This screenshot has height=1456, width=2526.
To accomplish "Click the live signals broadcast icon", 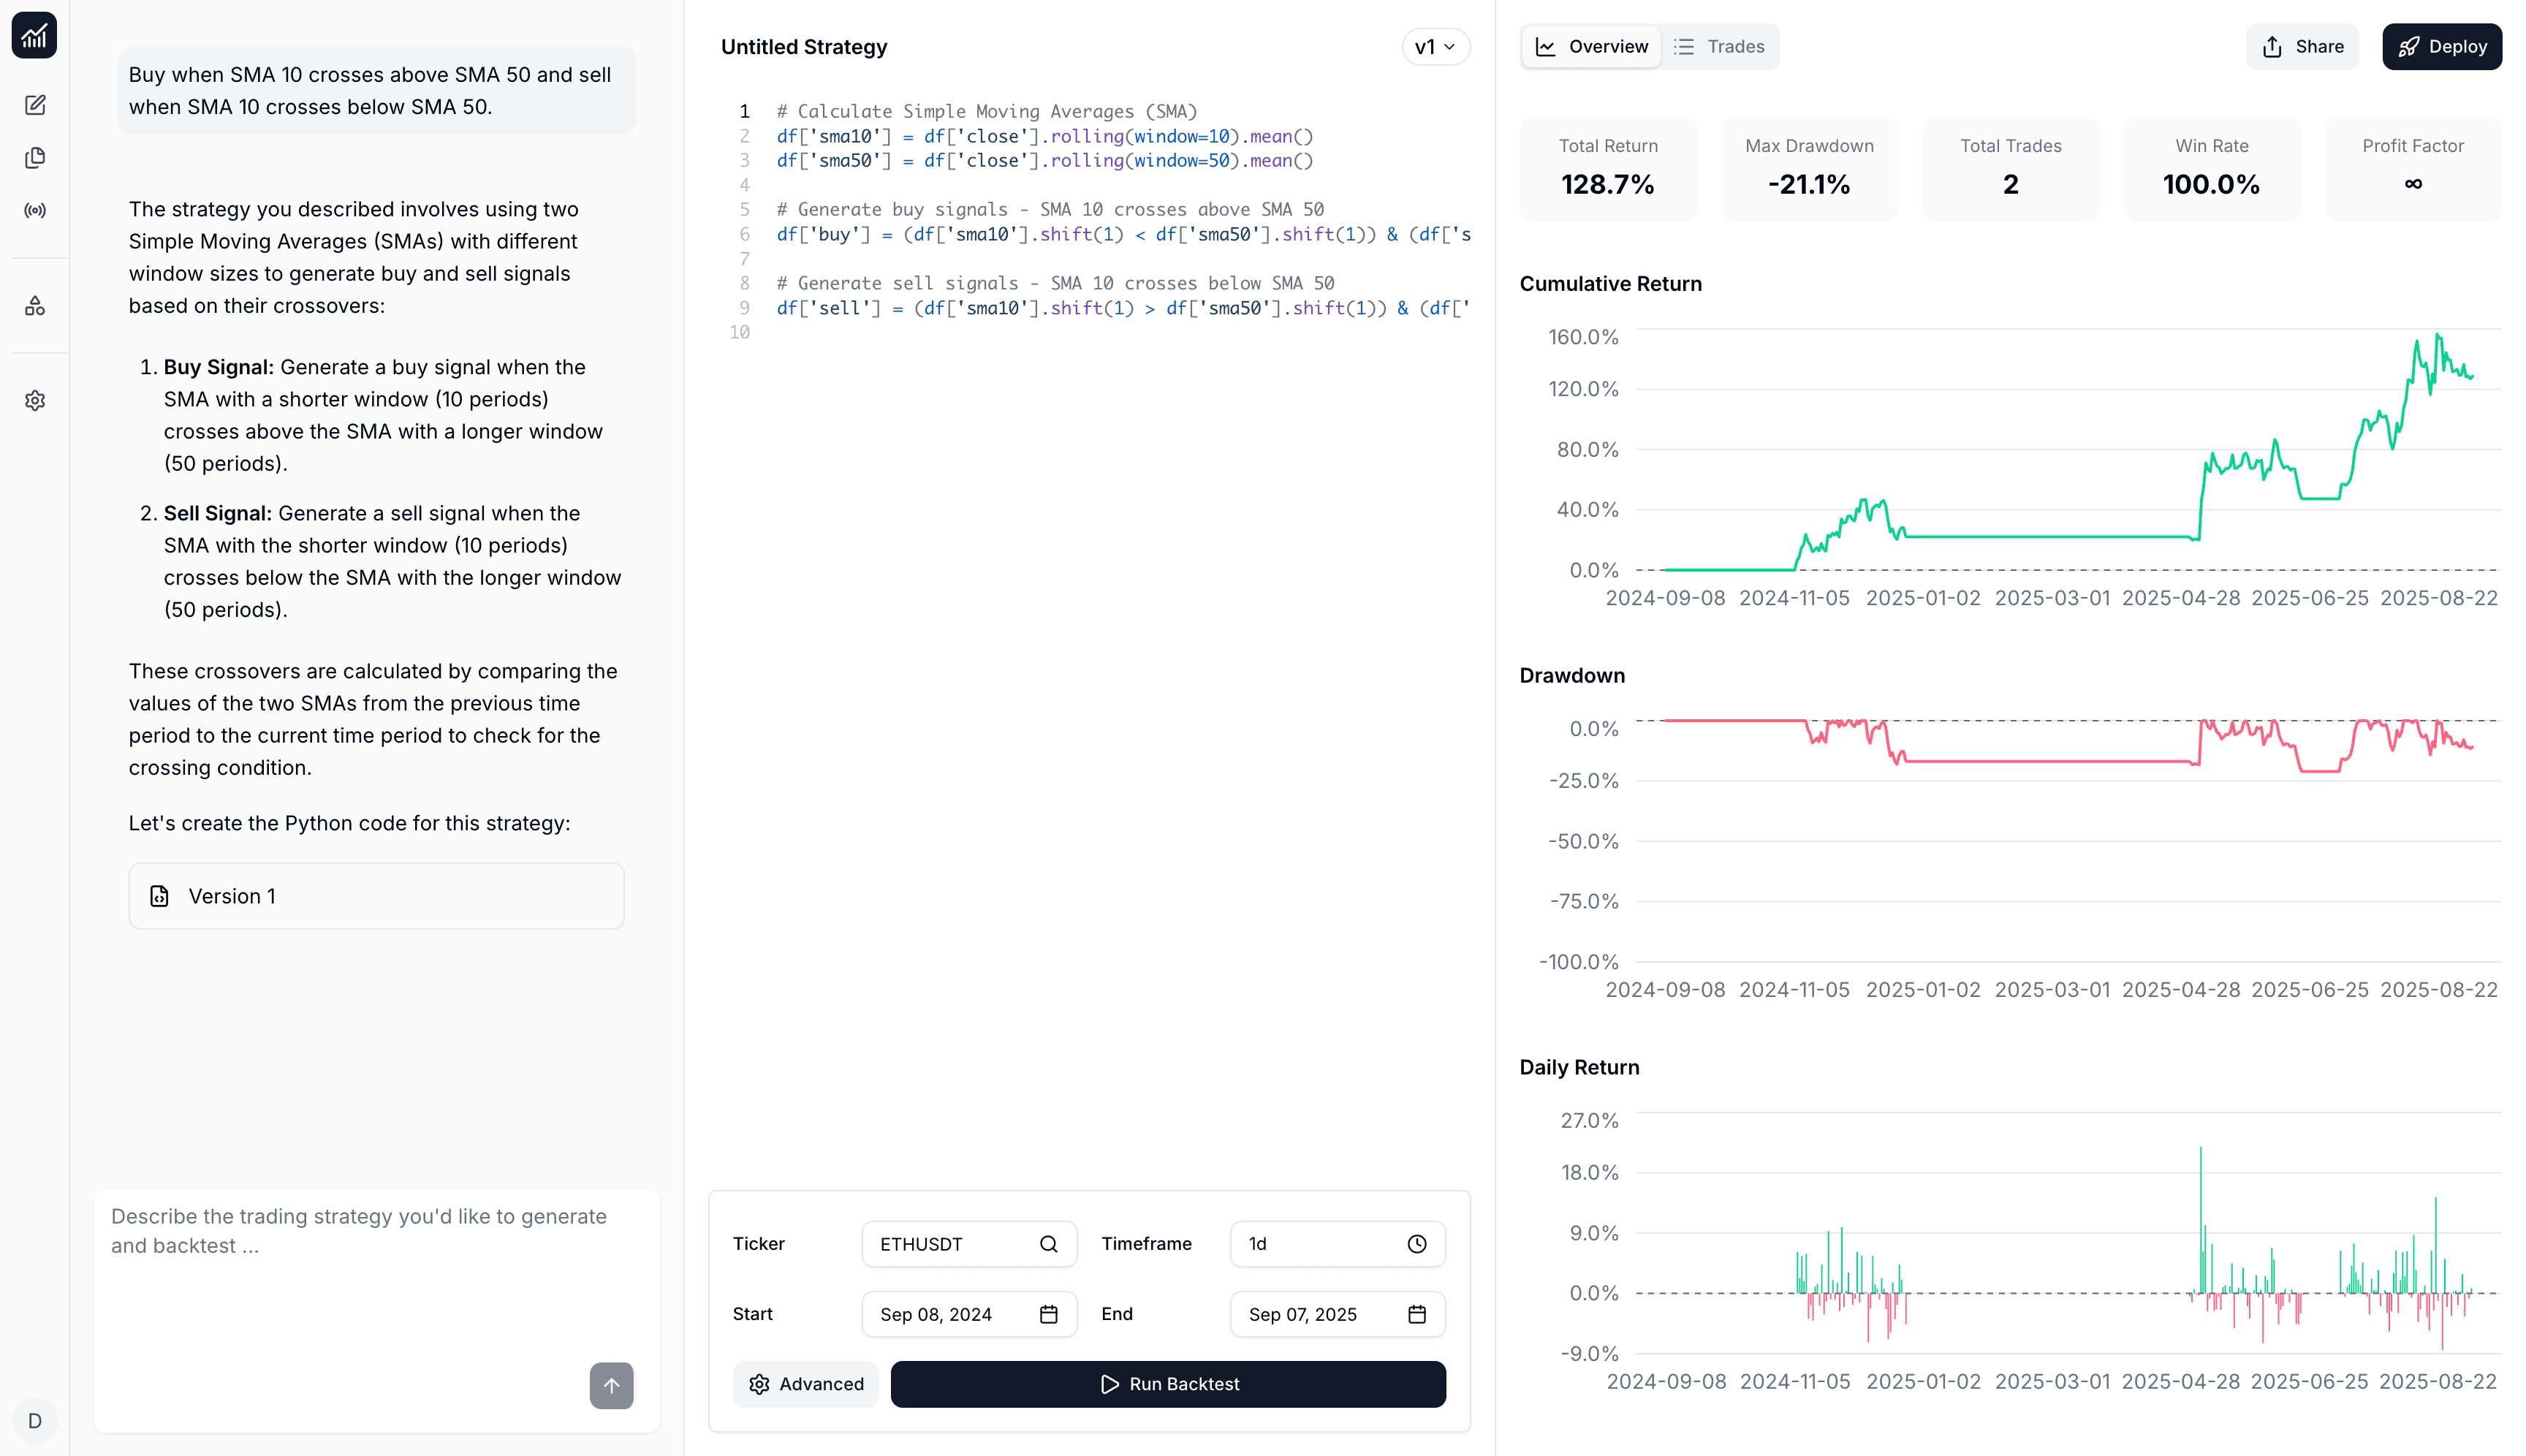I will (x=35, y=210).
